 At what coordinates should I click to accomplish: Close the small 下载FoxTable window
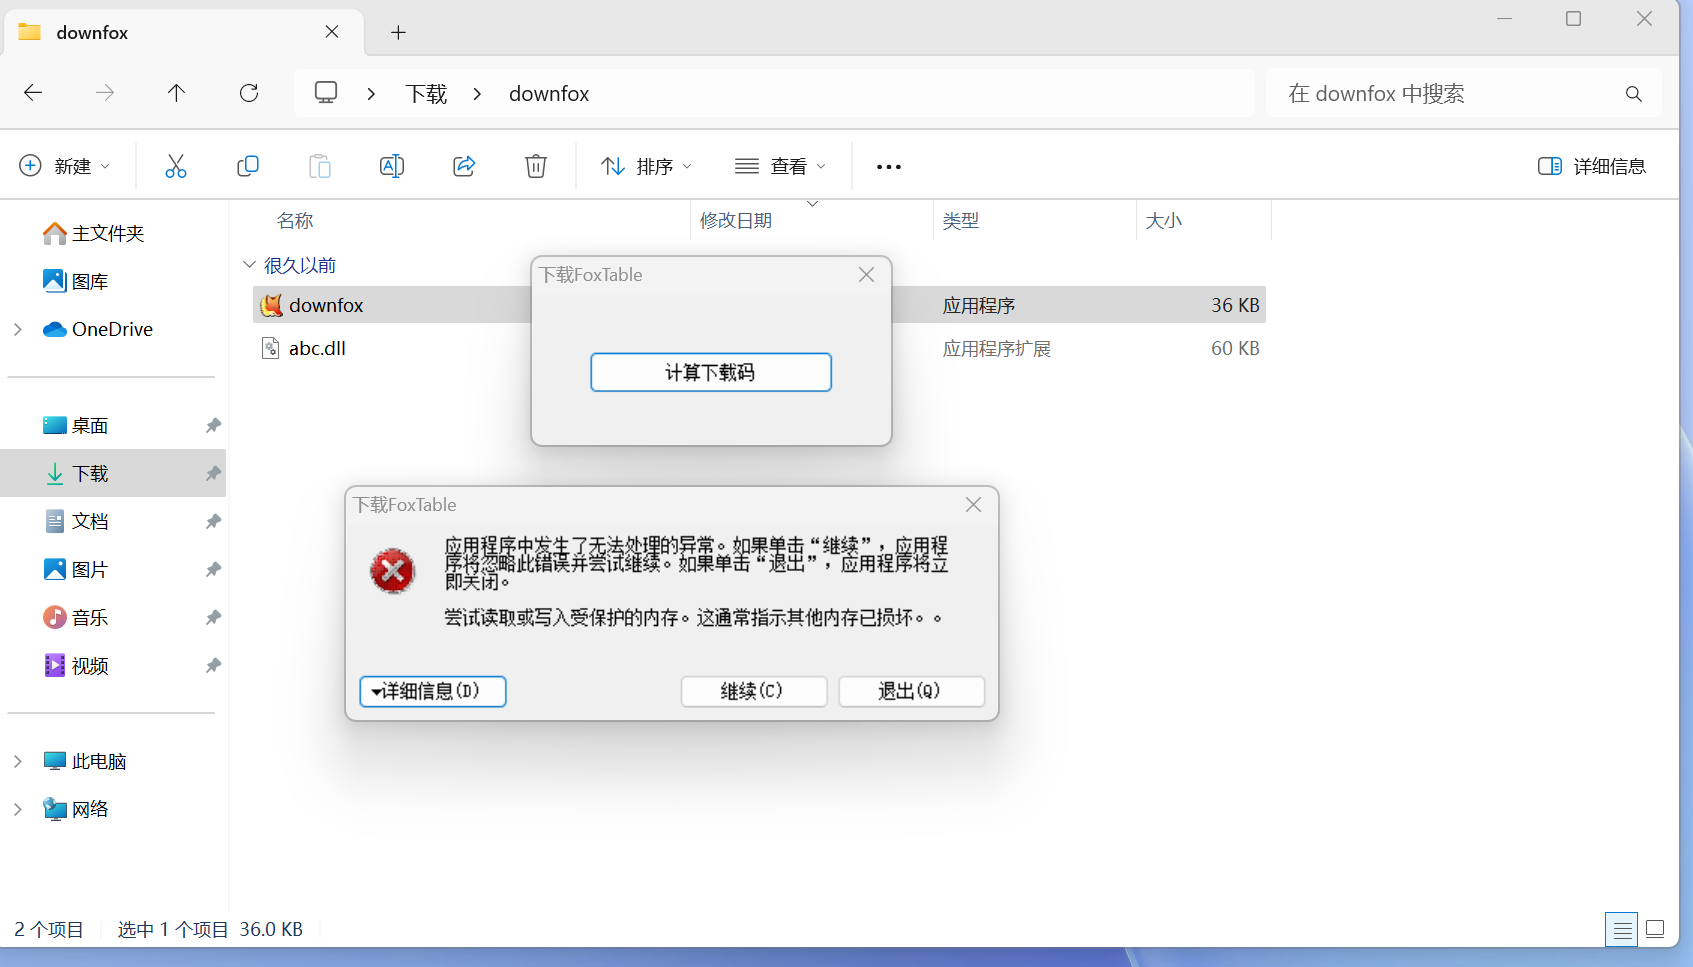[x=866, y=274]
